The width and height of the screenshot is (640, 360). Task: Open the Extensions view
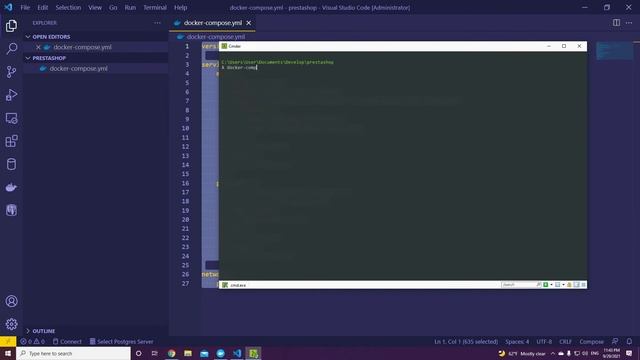tap(11, 141)
